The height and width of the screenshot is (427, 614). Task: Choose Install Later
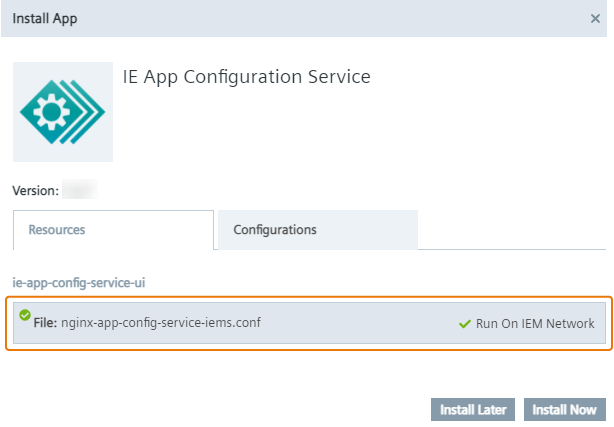473,409
